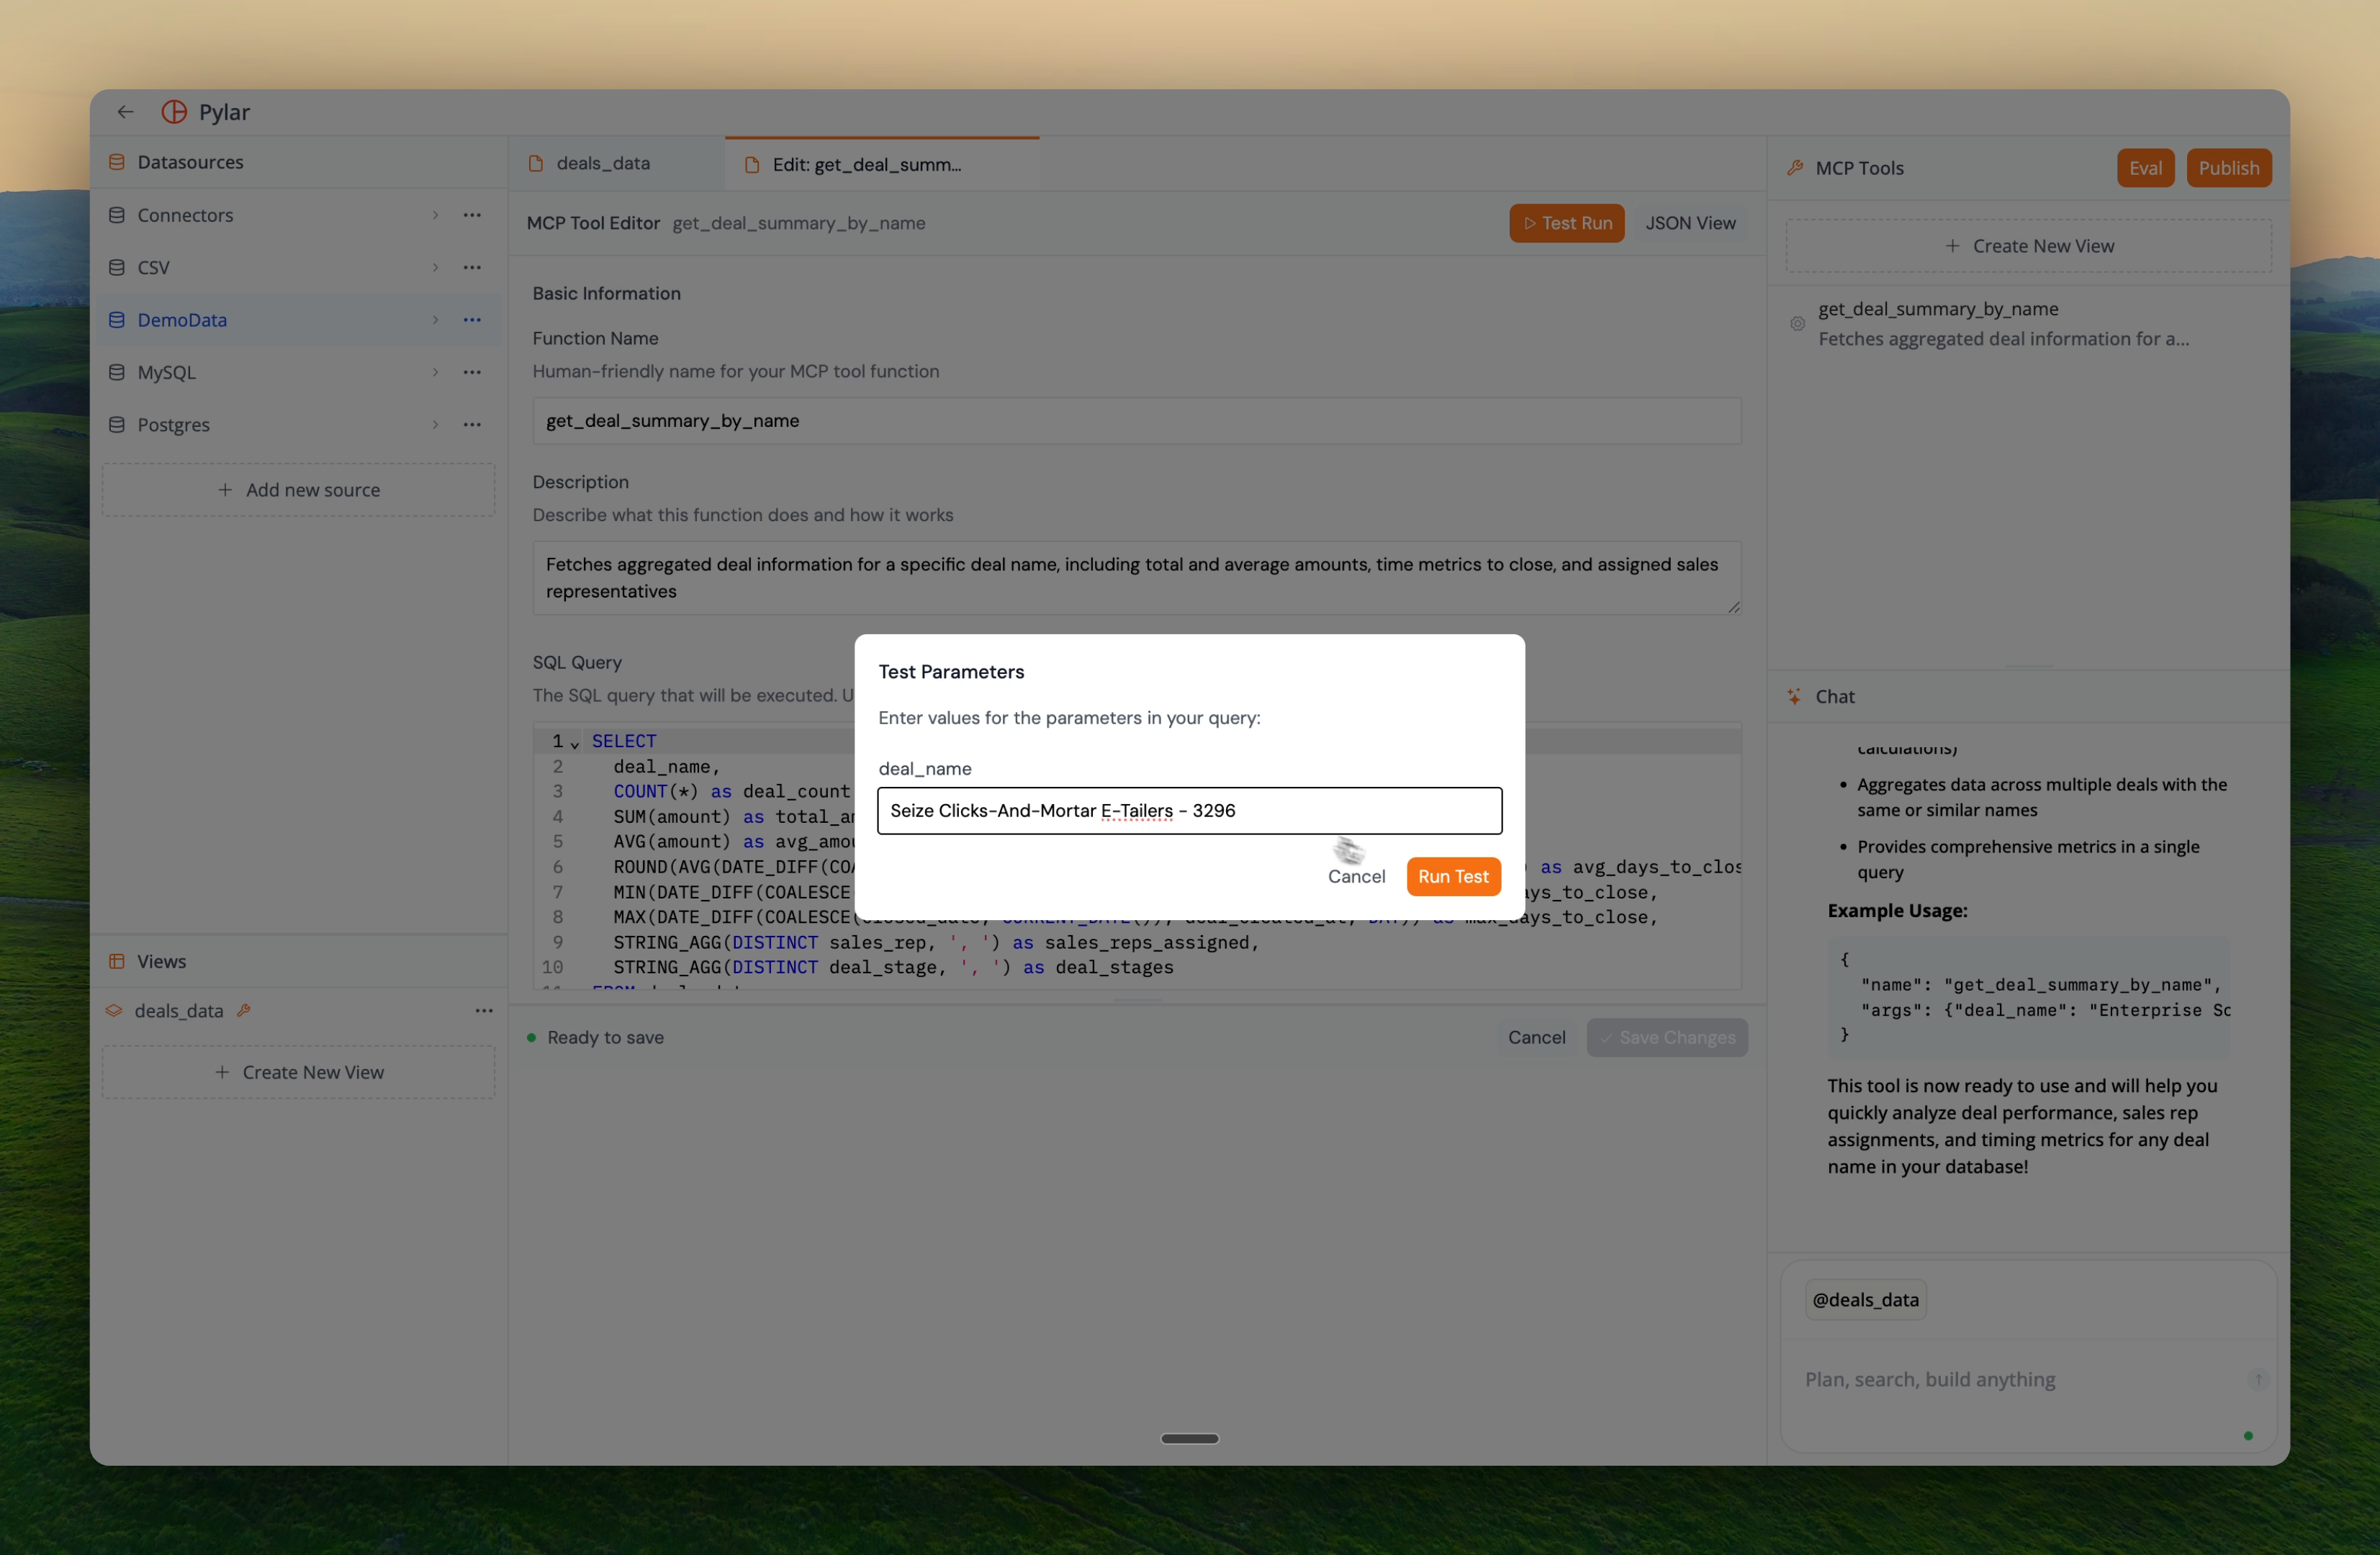This screenshot has height=1555, width=2380.
Task: Click the Datasources database icon
Action: pyautogui.click(x=116, y=161)
